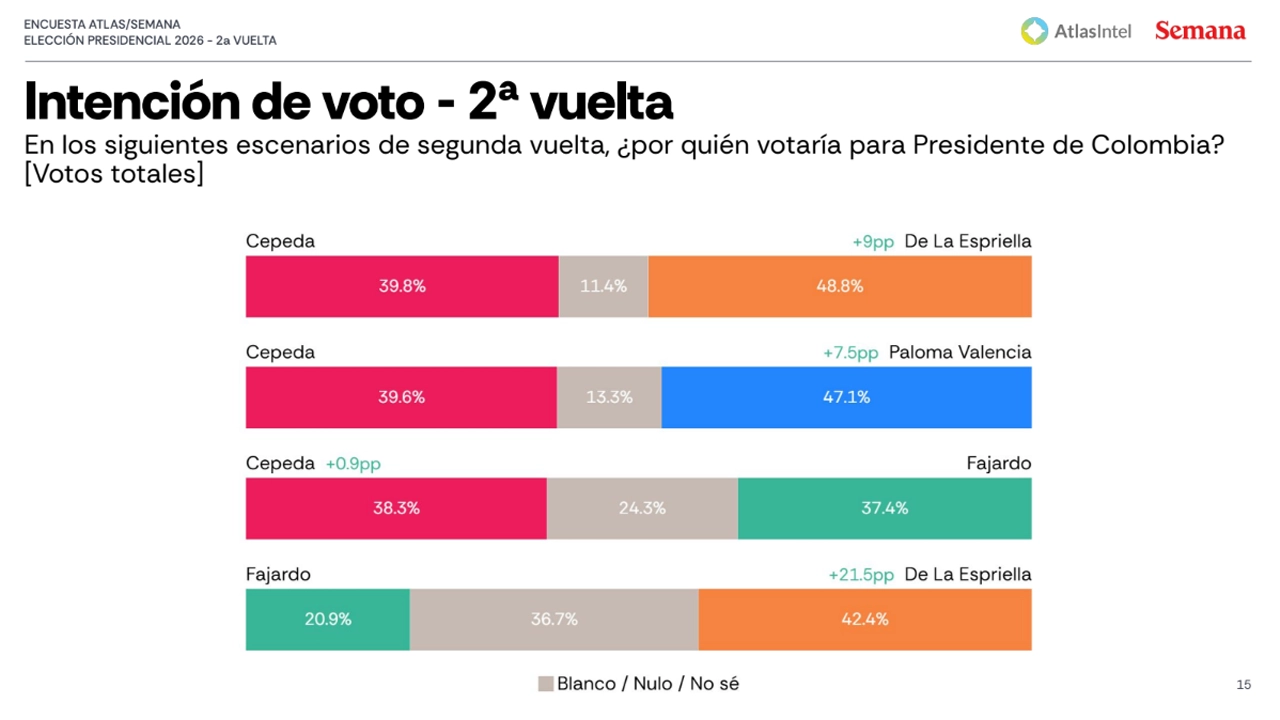
Task: Select Cepeda's 39.8% red bar segment
Action: coord(402,286)
